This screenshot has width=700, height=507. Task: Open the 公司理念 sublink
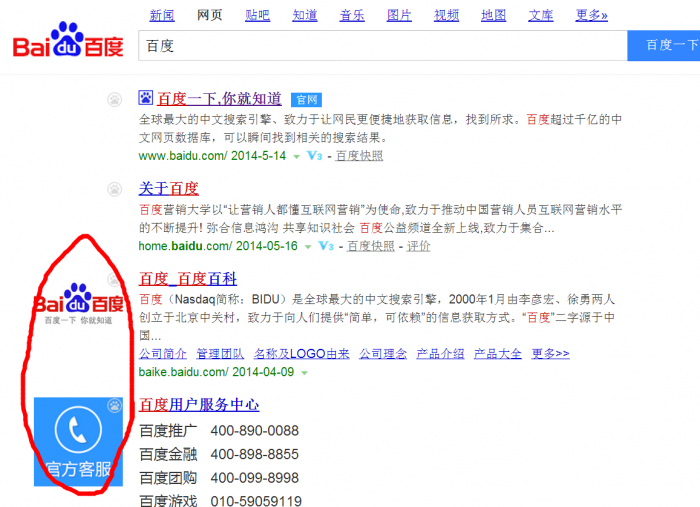point(383,354)
